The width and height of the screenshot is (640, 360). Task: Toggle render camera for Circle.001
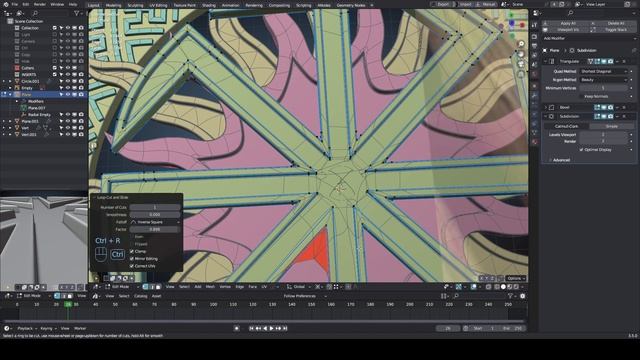pos(81,81)
